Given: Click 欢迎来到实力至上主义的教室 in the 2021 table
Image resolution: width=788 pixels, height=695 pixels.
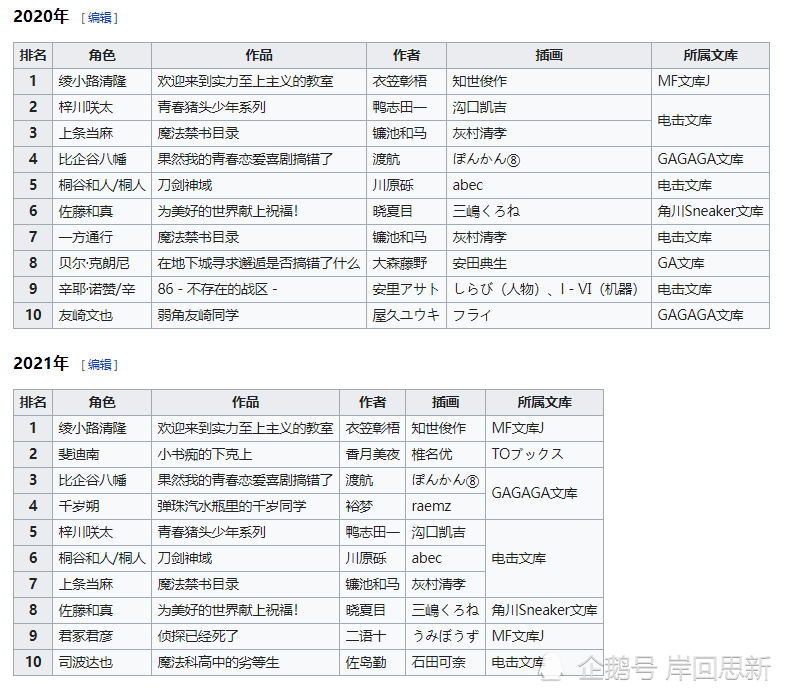Looking at the screenshot, I should (245, 428).
